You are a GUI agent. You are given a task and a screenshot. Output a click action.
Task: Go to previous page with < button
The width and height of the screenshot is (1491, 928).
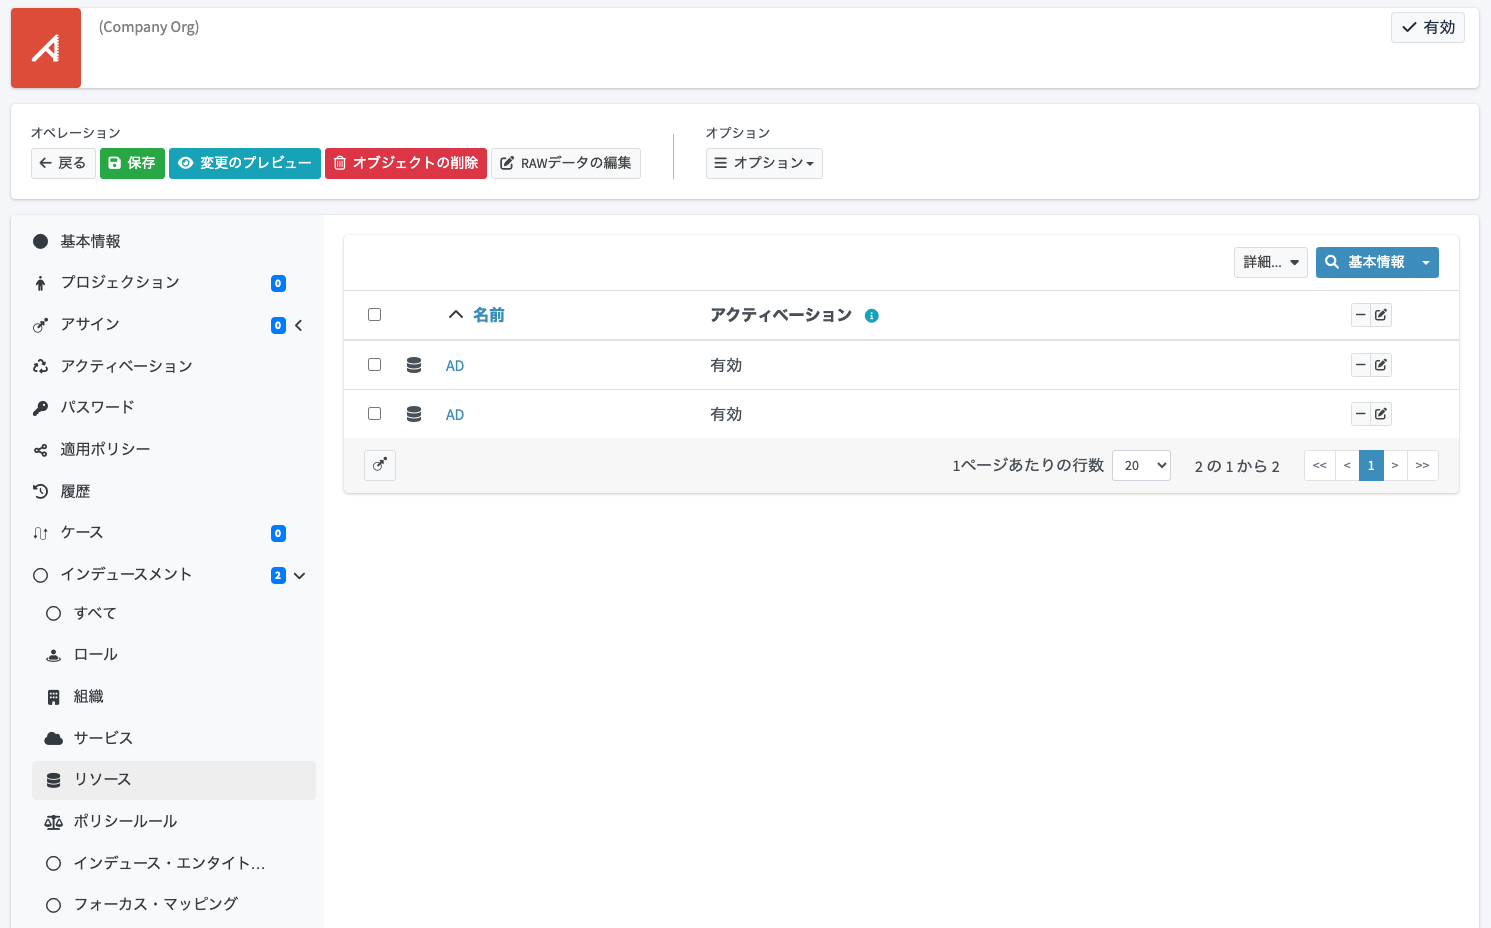tap(1347, 466)
